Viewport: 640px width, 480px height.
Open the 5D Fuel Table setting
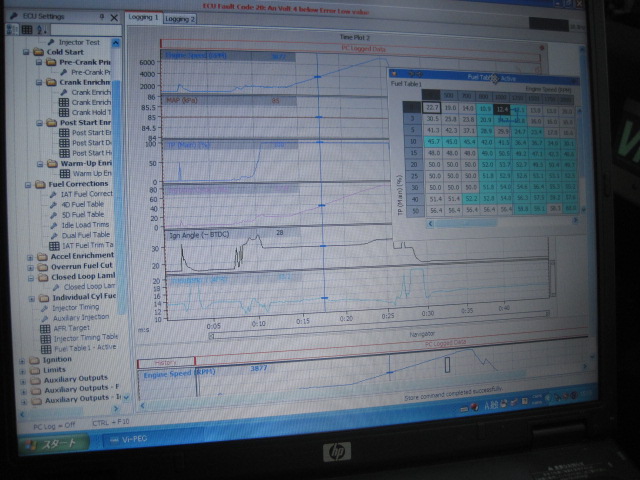[x=77, y=214]
